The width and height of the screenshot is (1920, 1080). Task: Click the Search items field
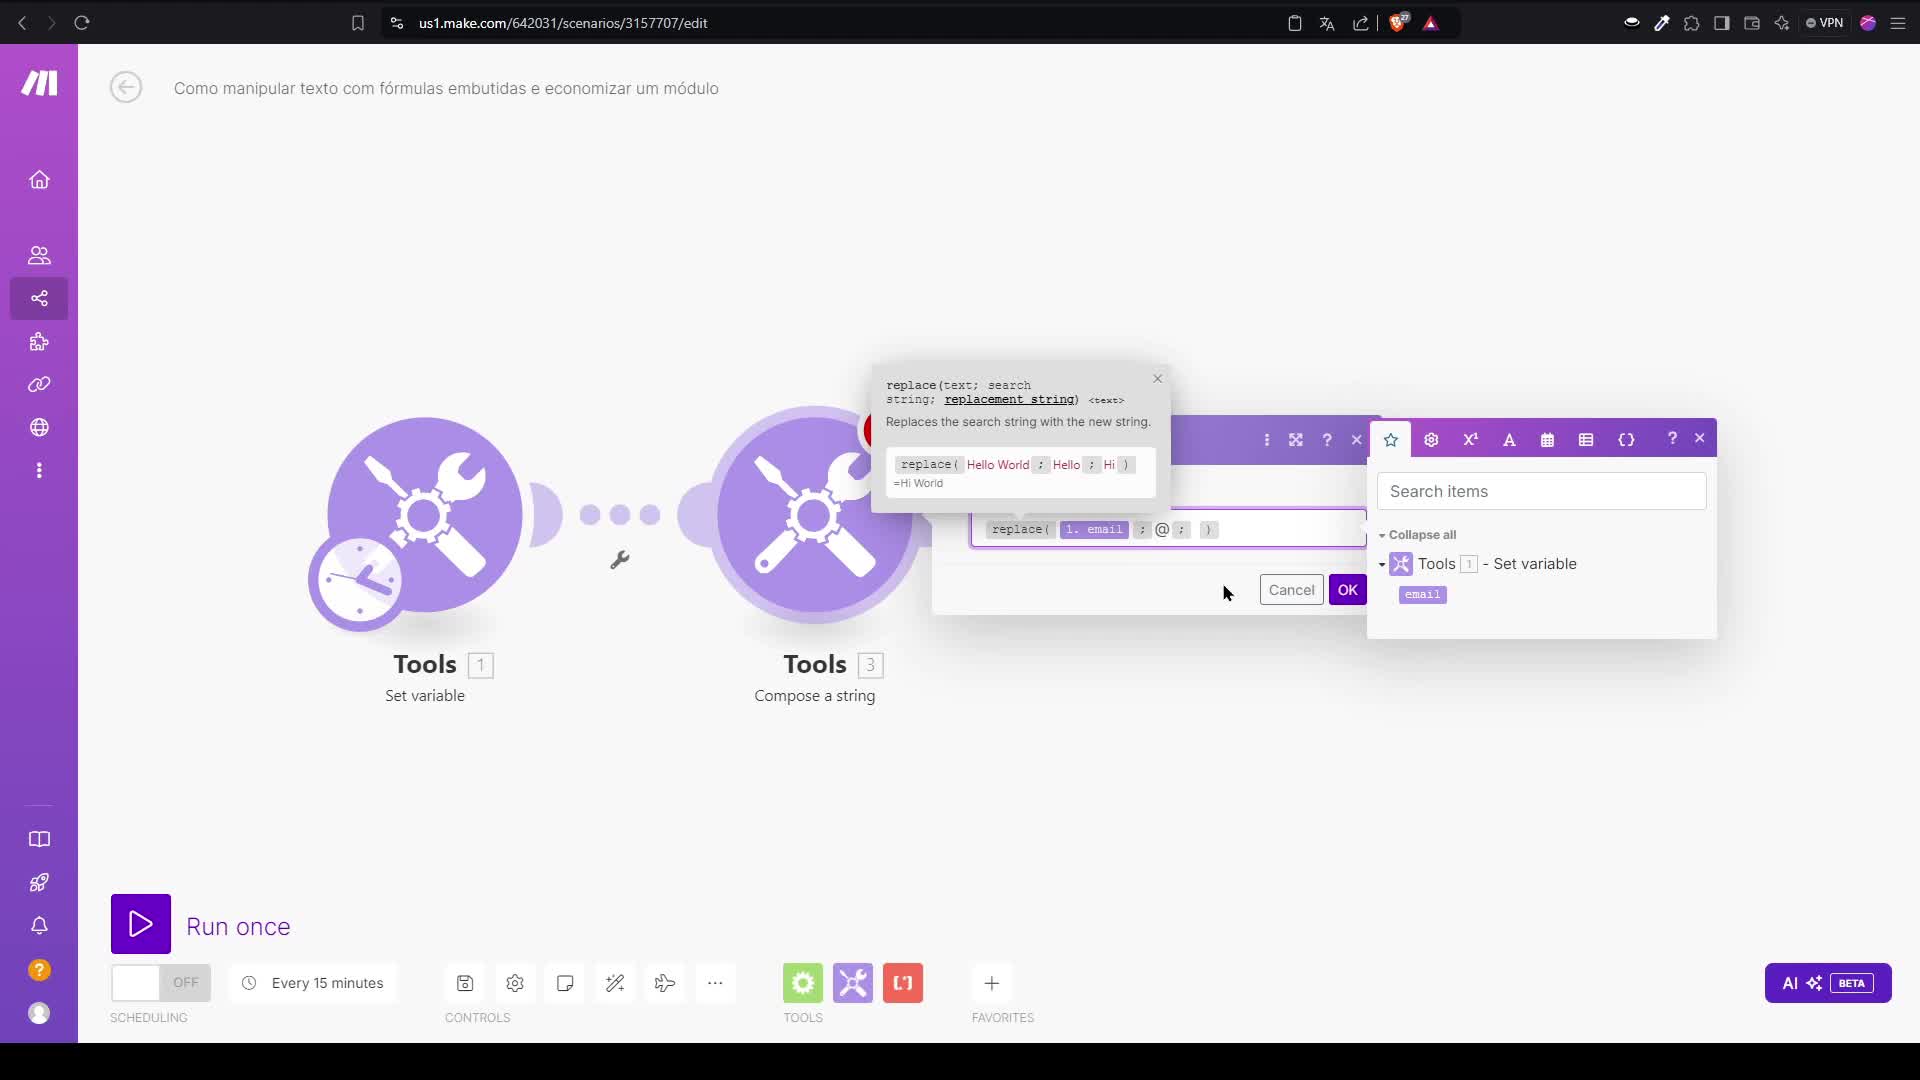tap(1541, 491)
